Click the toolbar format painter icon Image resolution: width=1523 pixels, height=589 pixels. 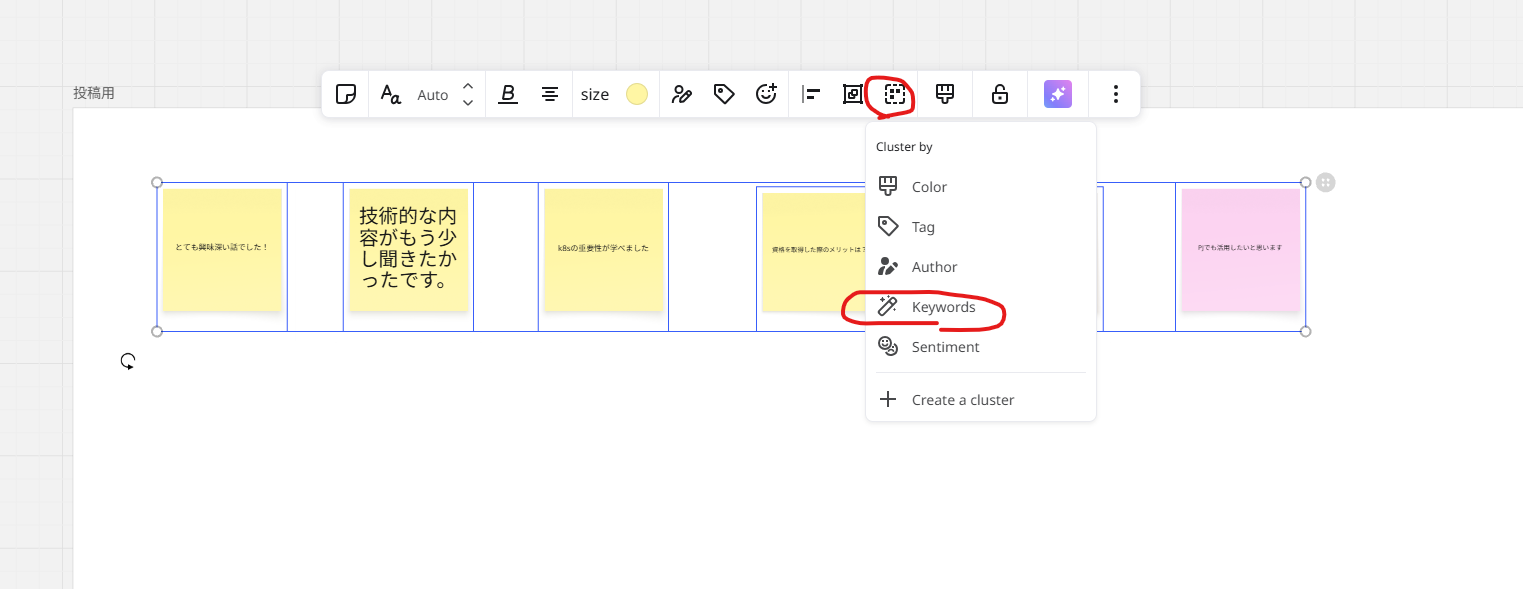945,94
